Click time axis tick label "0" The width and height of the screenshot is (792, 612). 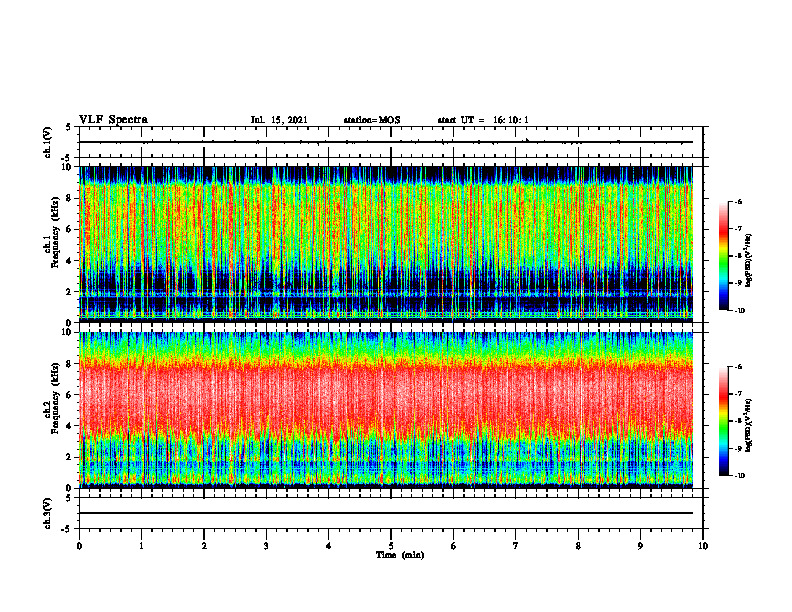[x=79, y=546]
